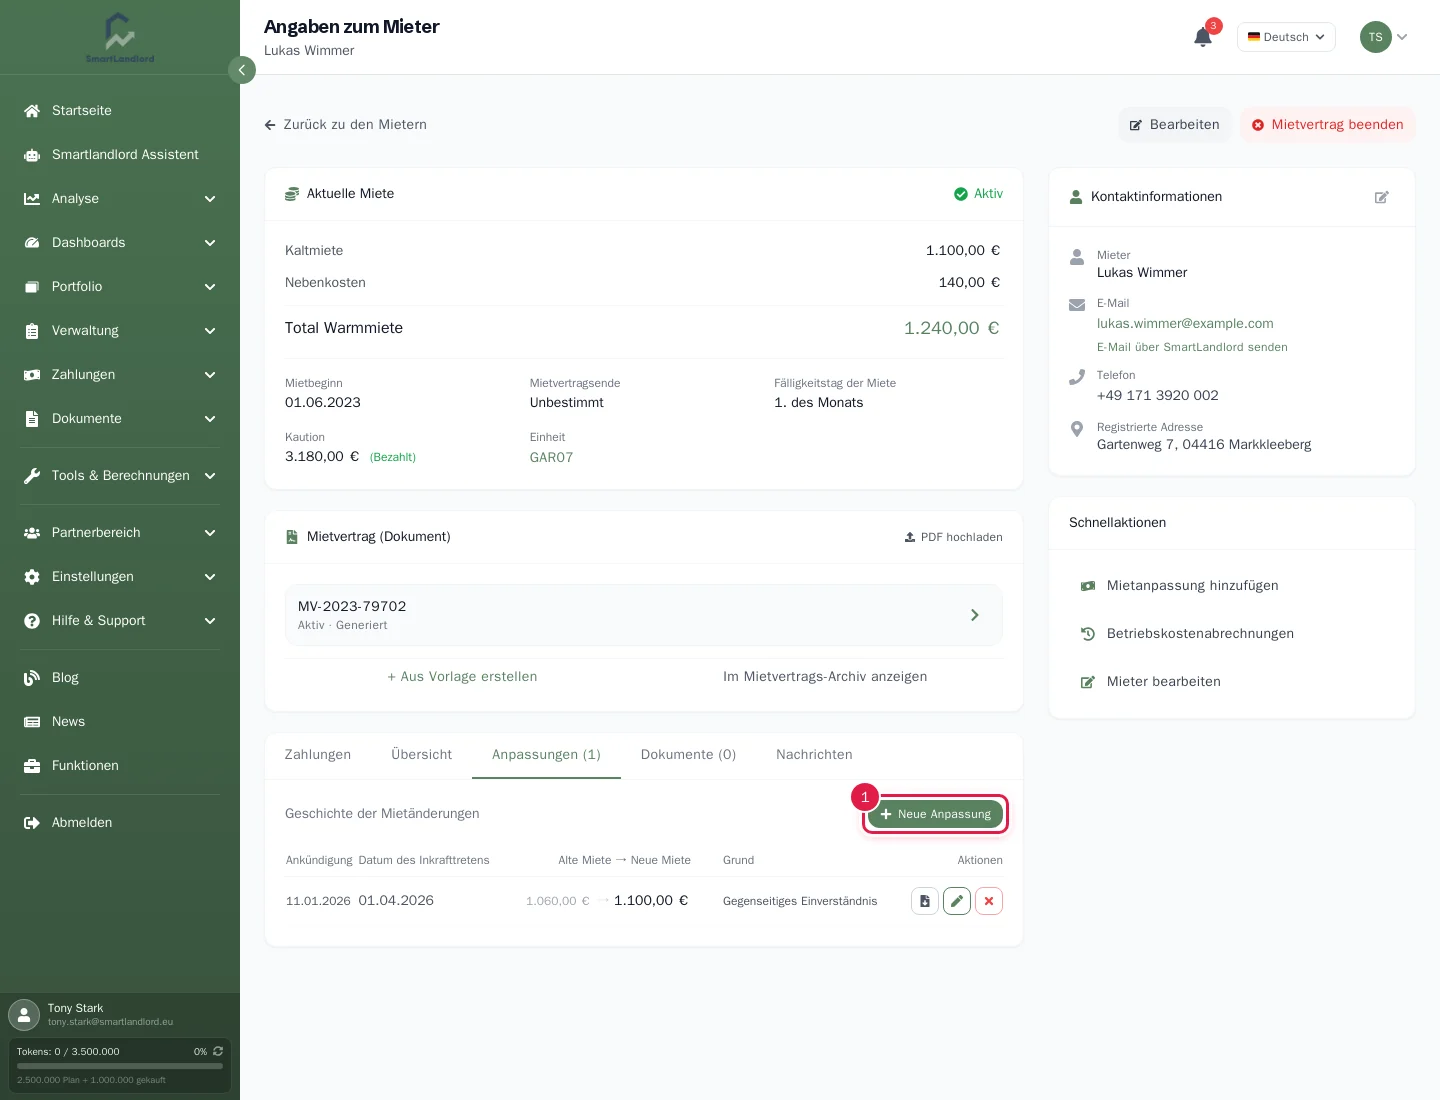
Task: Switch to the Zahlungen tab
Action: pos(318,754)
